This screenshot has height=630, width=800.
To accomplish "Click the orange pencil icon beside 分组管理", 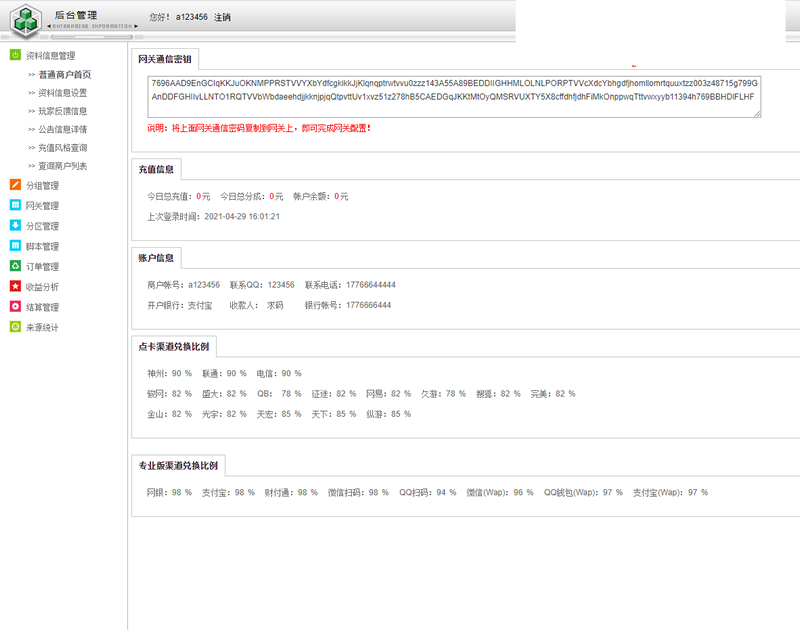I will pyautogui.click(x=15, y=185).
